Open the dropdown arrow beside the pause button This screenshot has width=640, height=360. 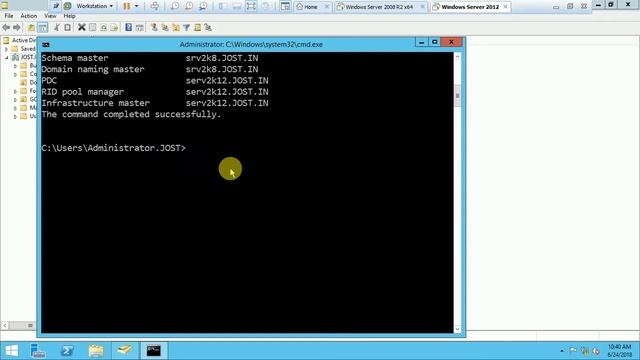pos(137,6)
